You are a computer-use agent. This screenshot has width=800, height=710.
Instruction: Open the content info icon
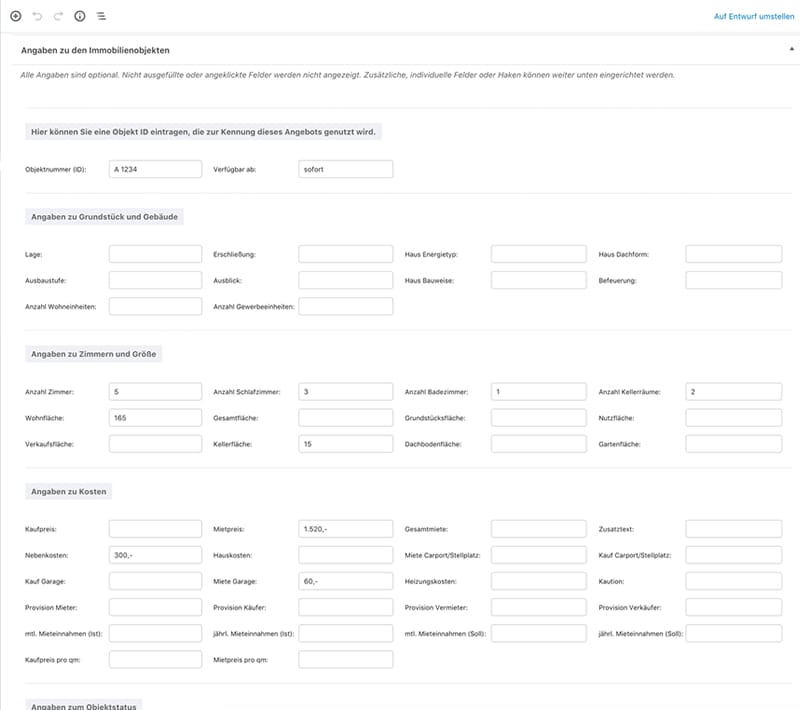[x=80, y=17]
